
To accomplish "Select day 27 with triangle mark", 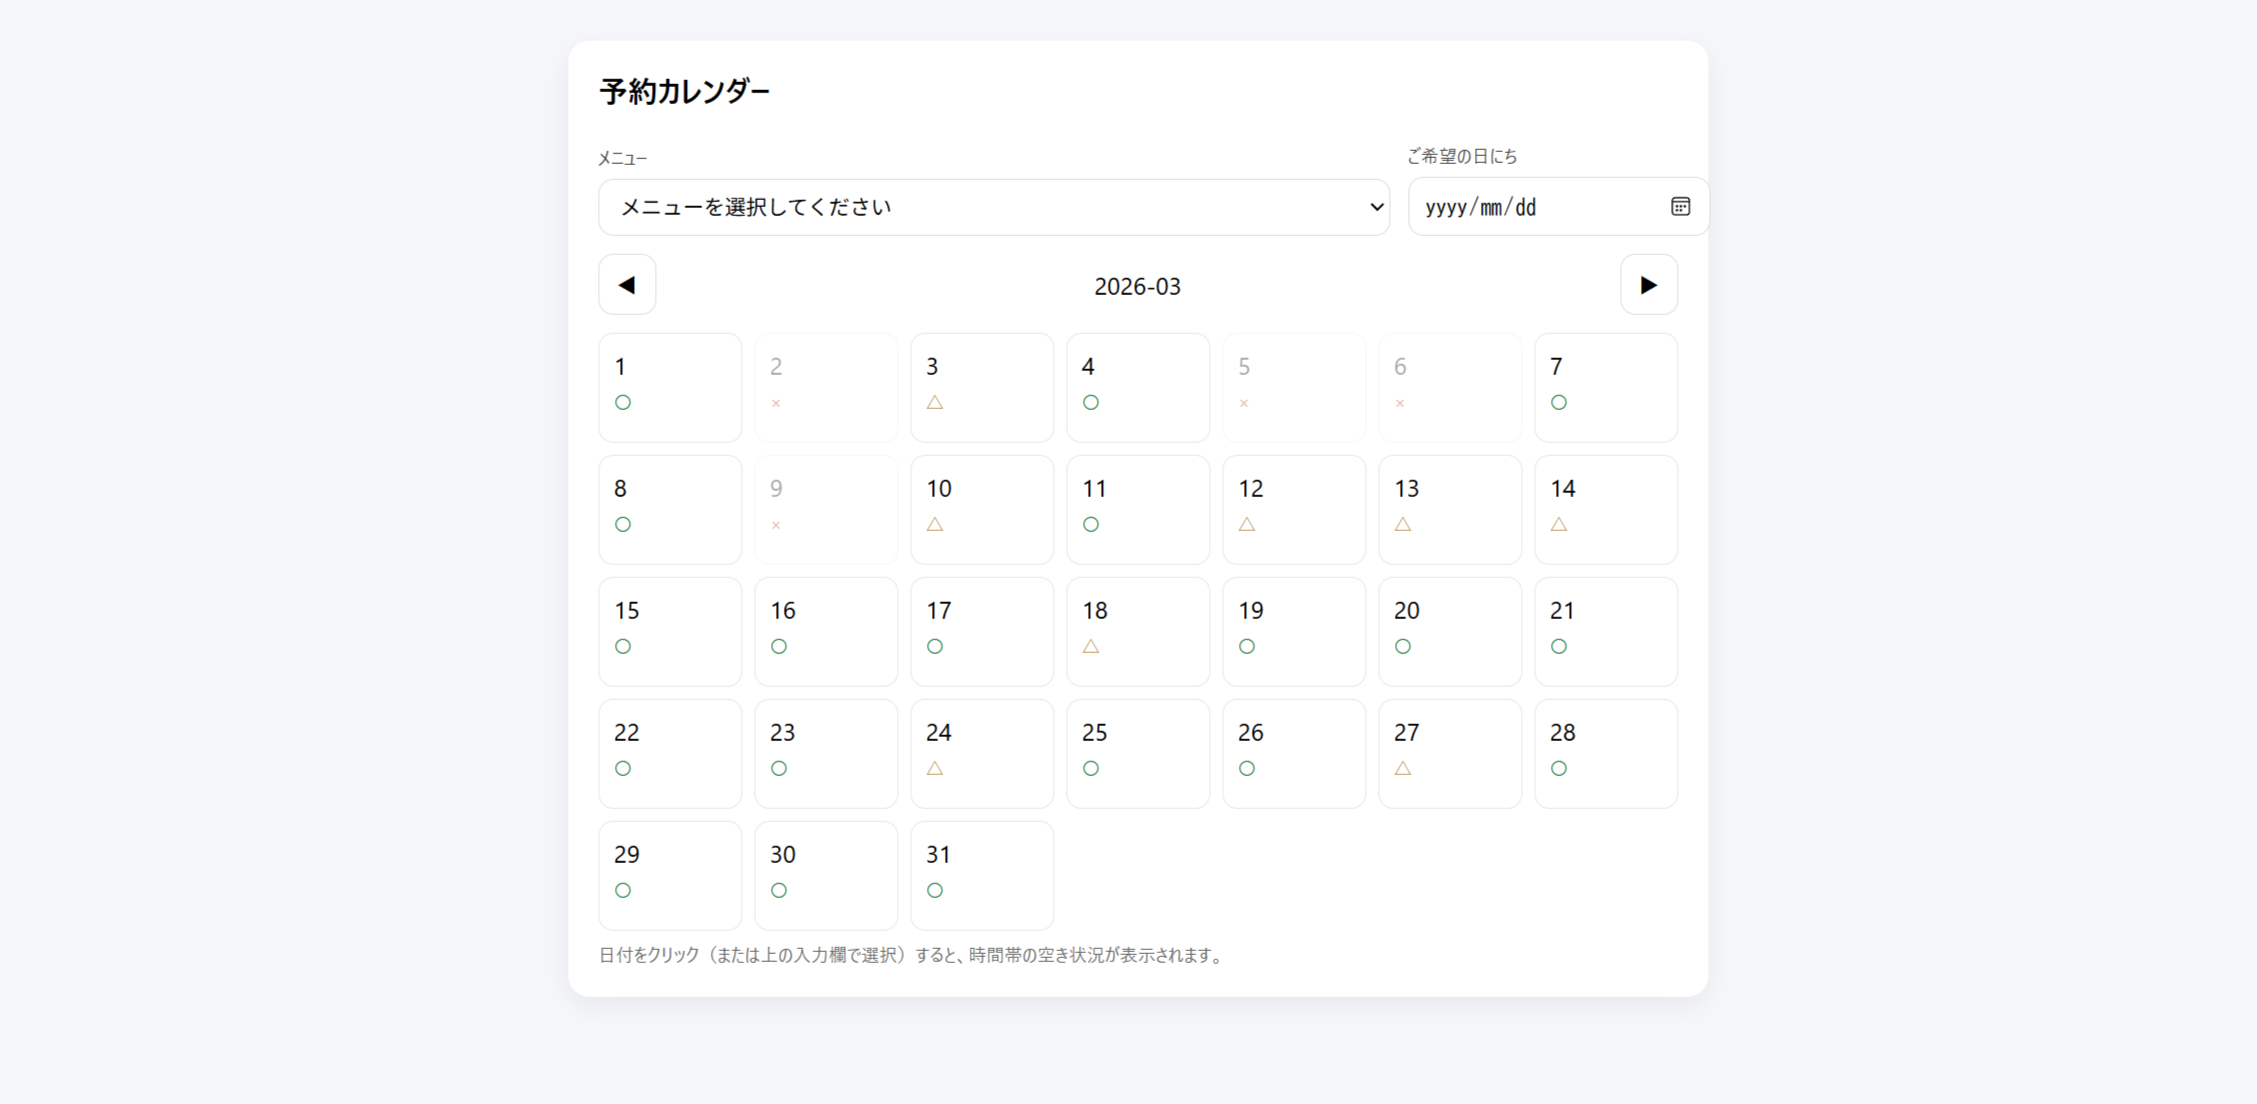I will (1450, 754).
